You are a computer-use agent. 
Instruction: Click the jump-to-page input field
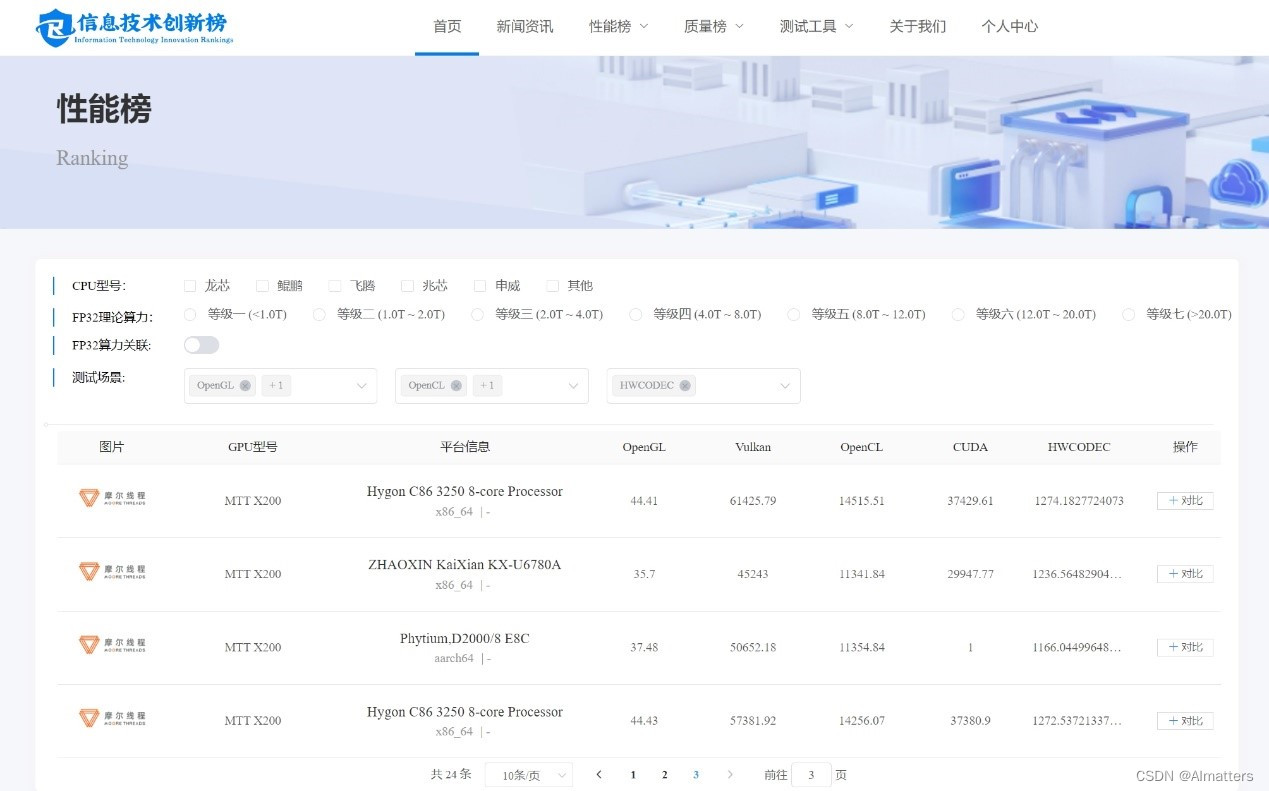(x=811, y=775)
